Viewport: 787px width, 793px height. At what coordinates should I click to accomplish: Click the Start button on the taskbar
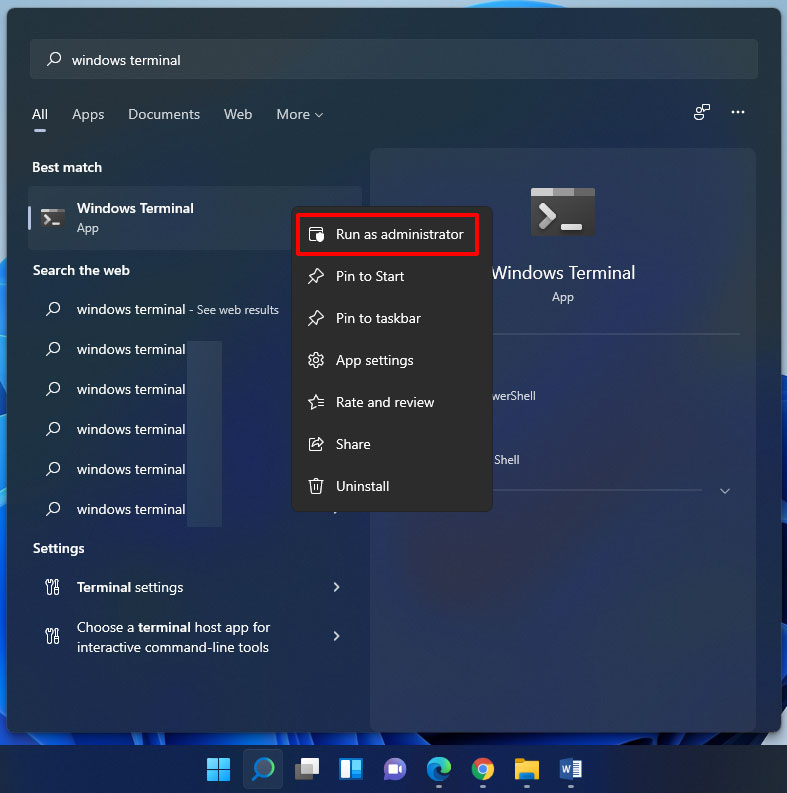click(x=218, y=769)
